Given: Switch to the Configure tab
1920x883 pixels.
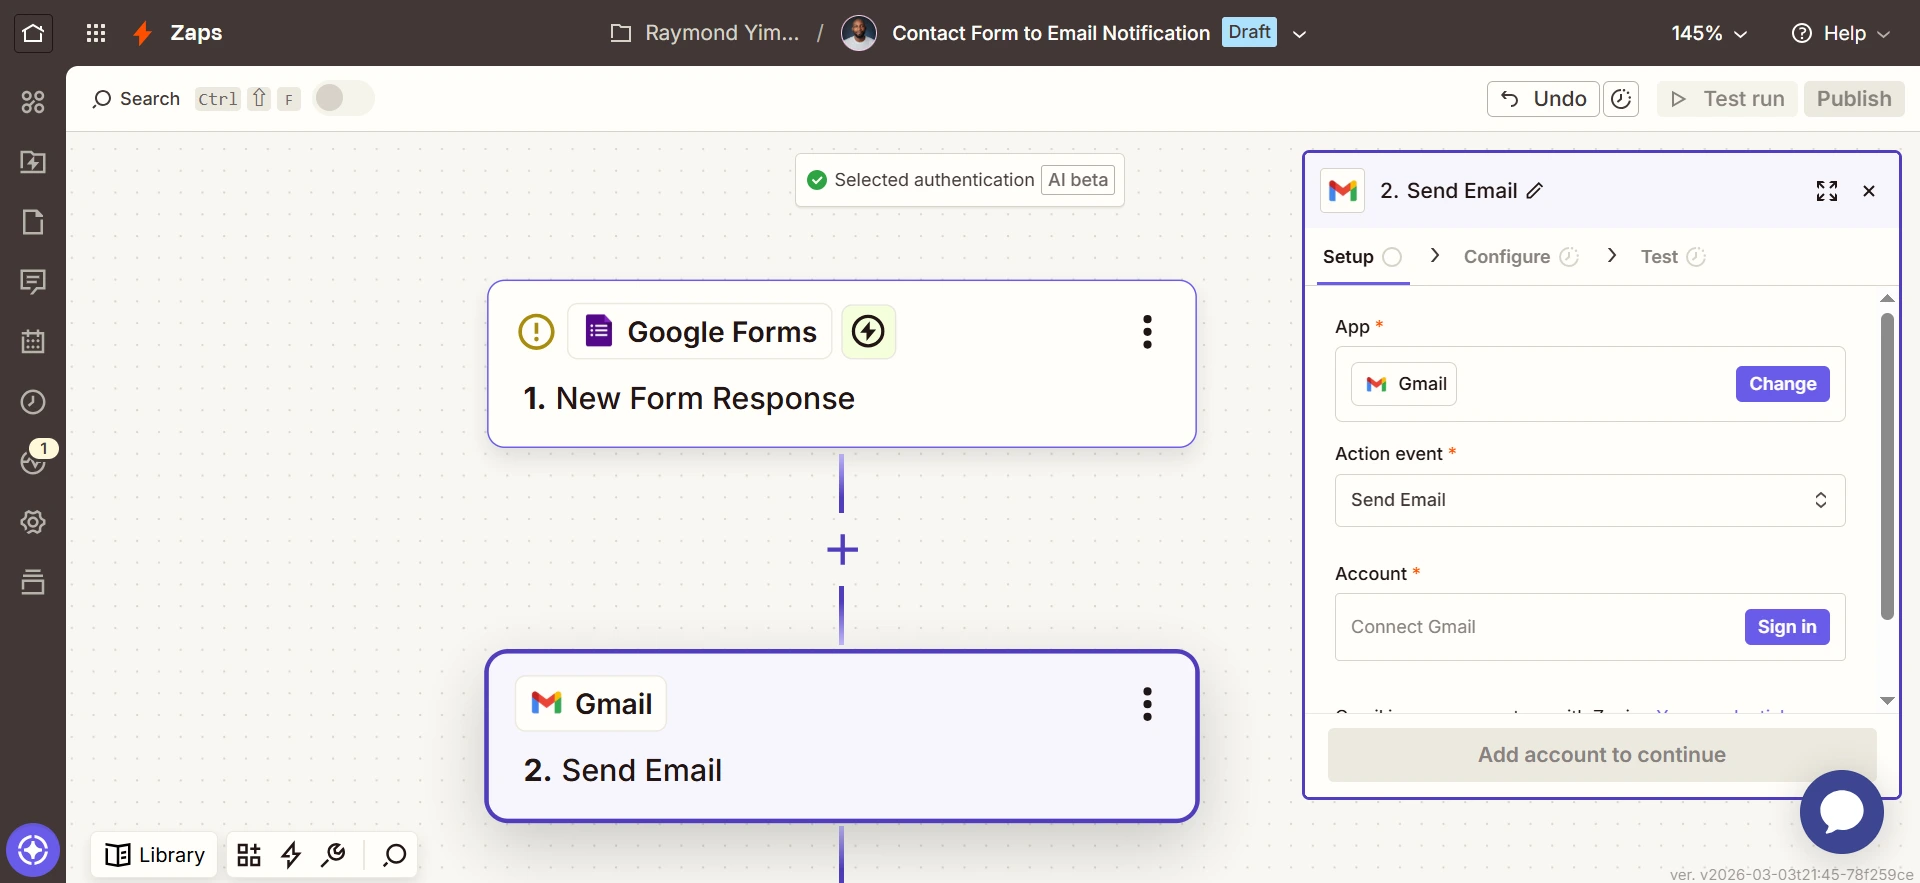Looking at the screenshot, I should 1507,257.
